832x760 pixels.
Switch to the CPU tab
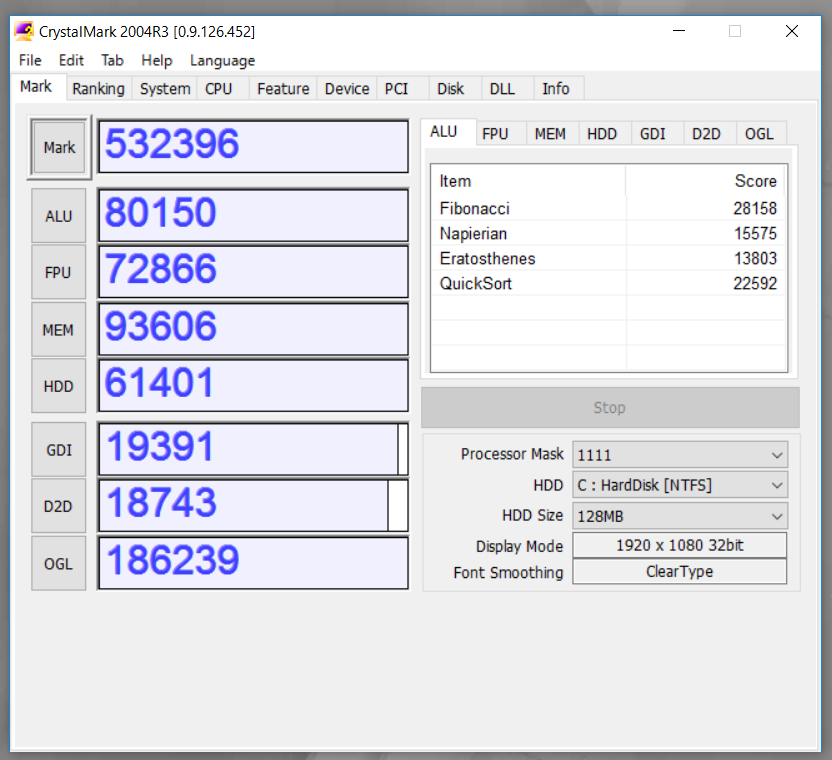[x=219, y=89]
